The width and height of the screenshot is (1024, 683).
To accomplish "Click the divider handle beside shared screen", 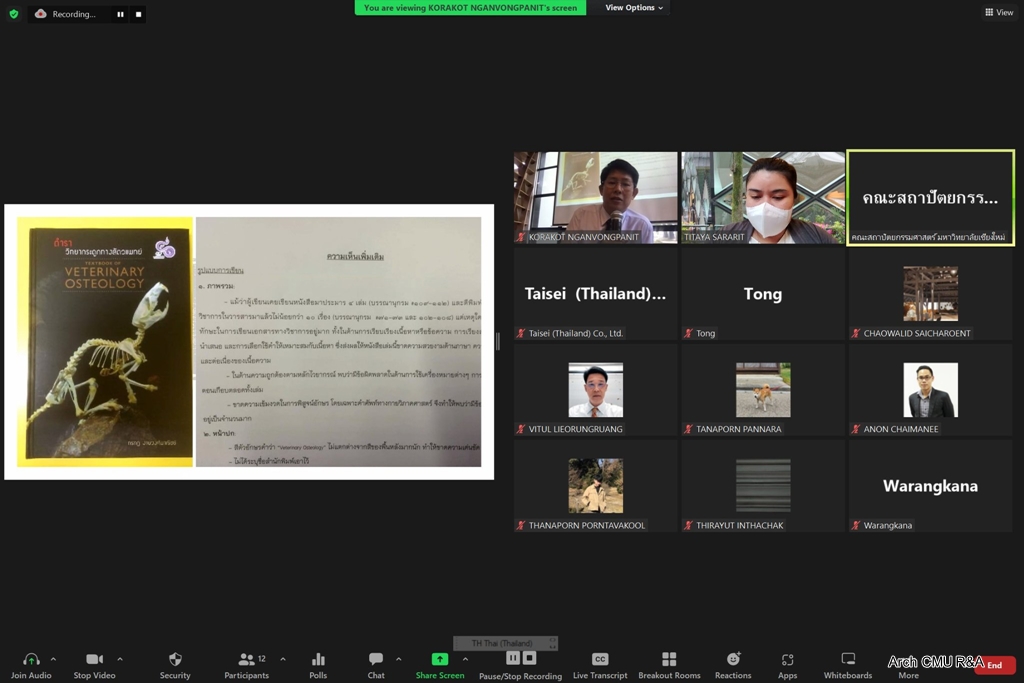I will 498,342.
